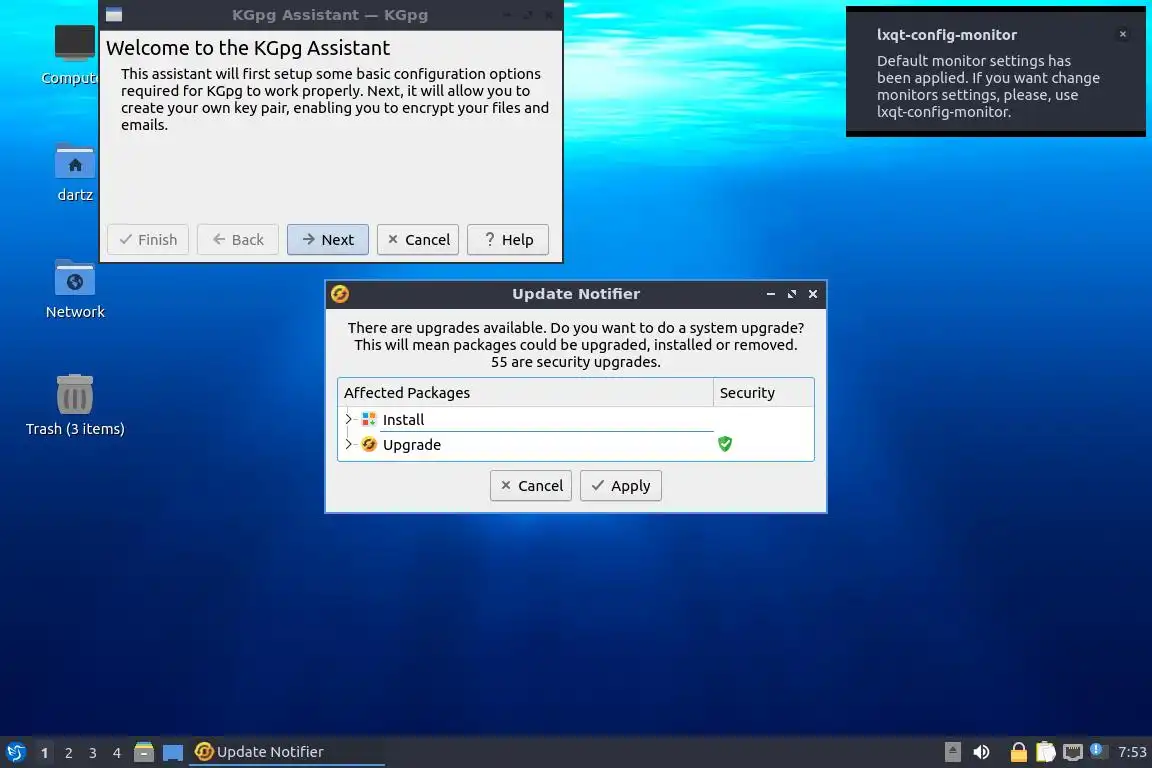Open the volume control in tray

coord(982,752)
